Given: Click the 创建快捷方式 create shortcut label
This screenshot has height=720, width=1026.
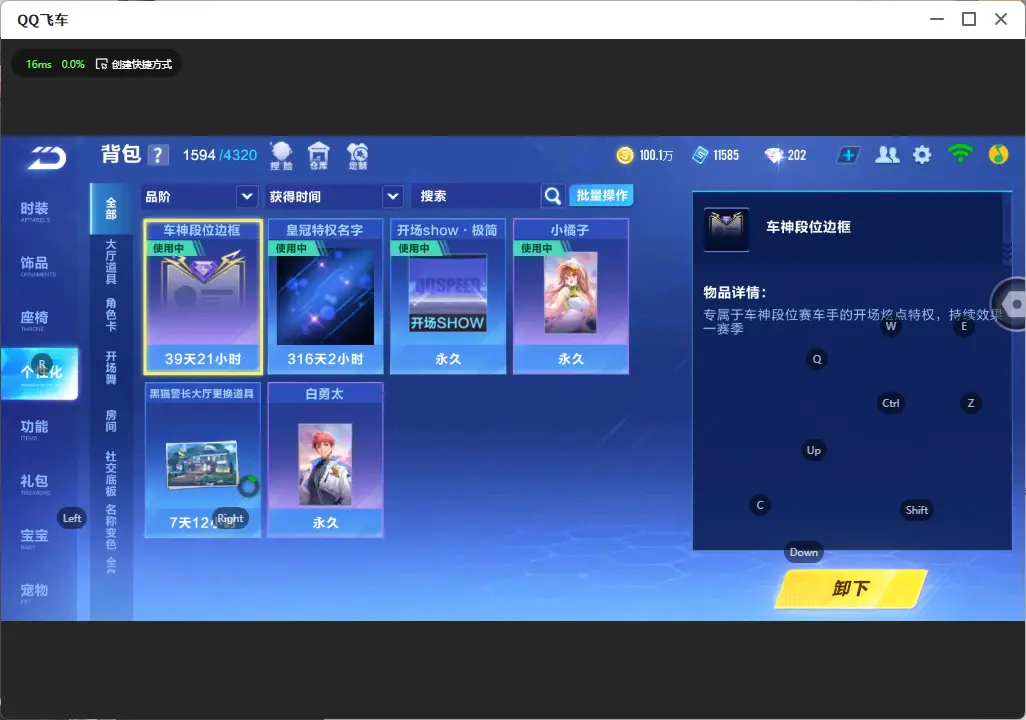Looking at the screenshot, I should (x=141, y=64).
